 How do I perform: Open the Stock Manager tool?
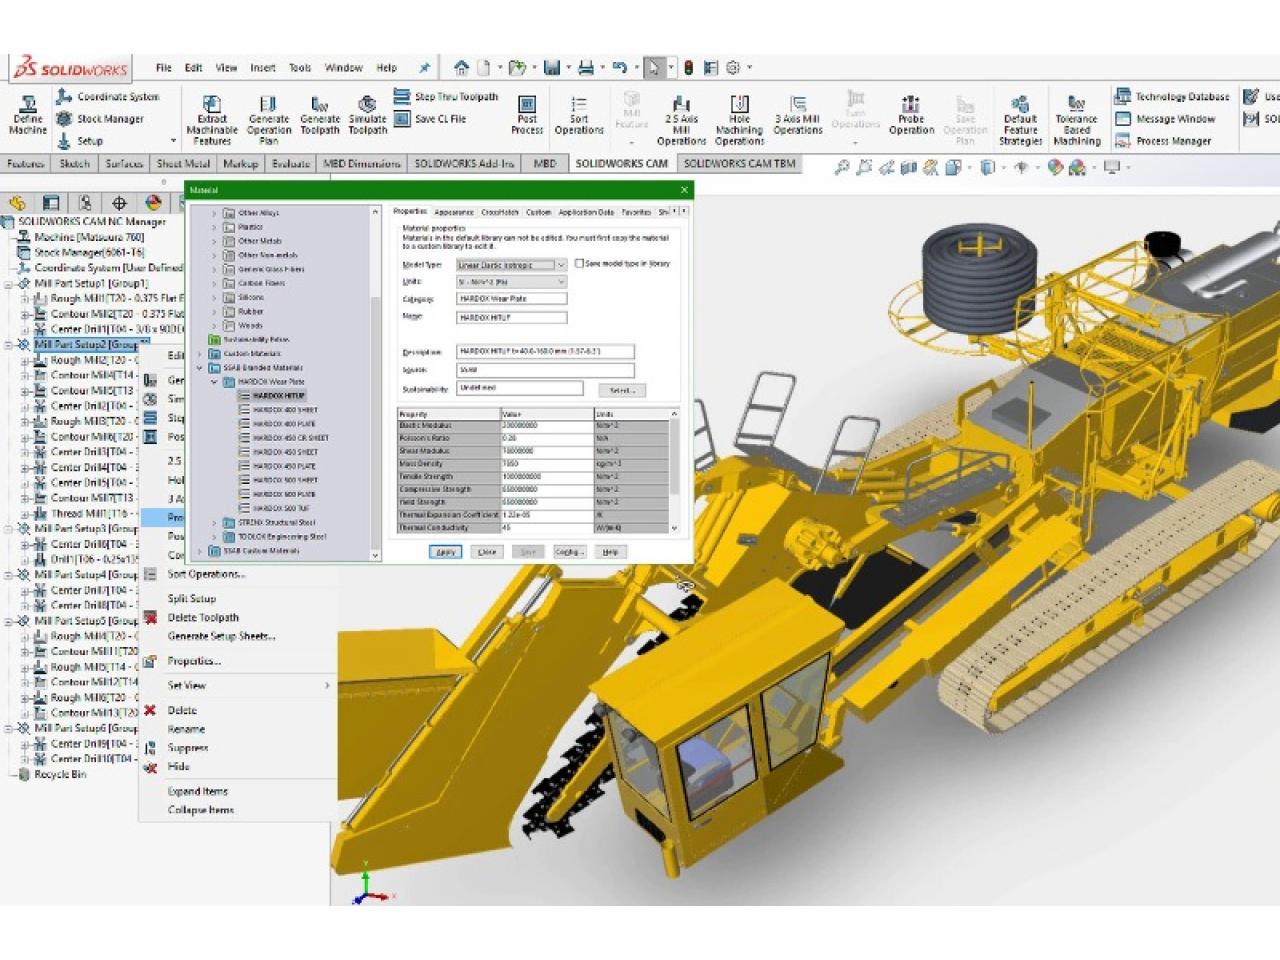(x=100, y=119)
